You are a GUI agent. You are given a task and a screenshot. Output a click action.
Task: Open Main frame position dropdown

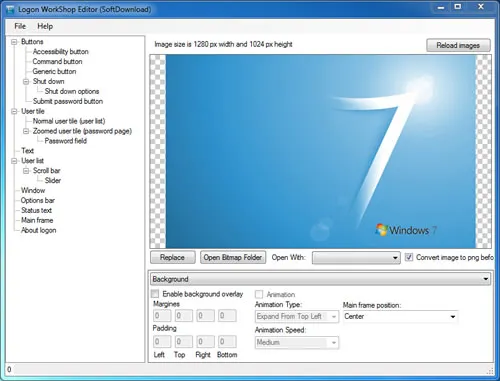(x=401, y=316)
